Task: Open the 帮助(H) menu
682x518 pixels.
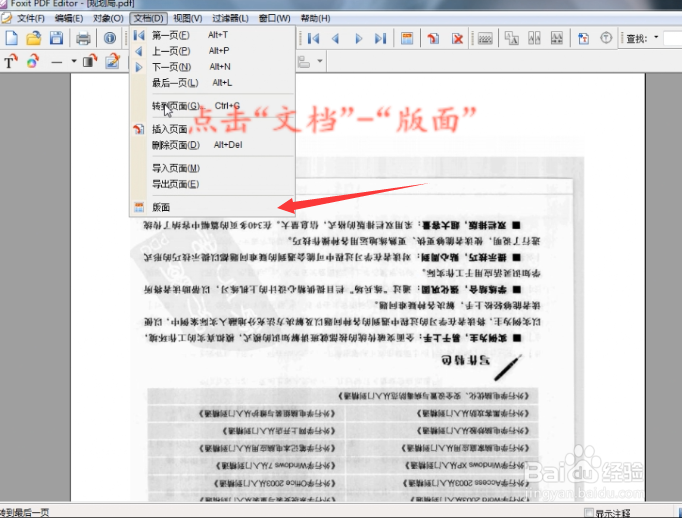Action: pyautogui.click(x=315, y=18)
